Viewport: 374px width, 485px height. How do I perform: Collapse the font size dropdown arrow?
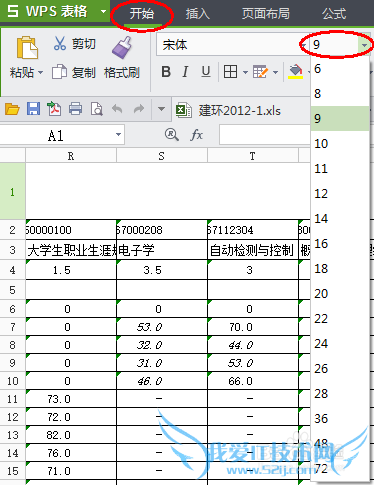coord(365,45)
